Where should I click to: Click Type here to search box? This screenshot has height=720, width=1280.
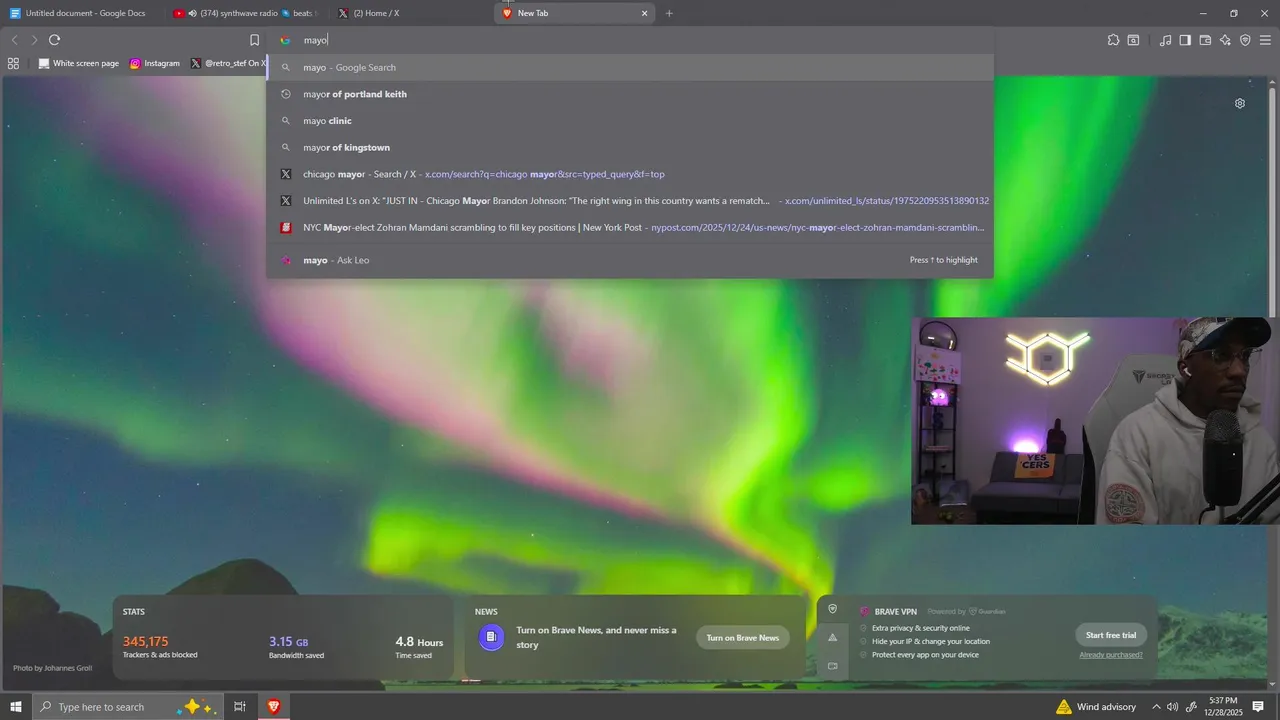(127, 707)
